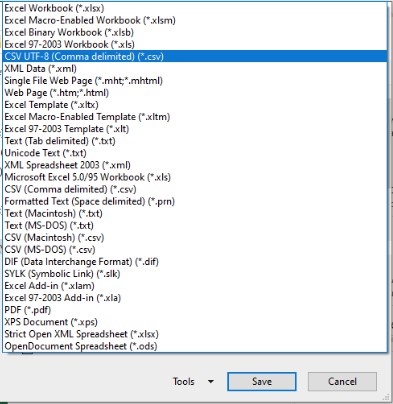Open the Tools dropdown arrow
Image resolution: width=393 pixels, height=404 pixels.
coord(211,381)
